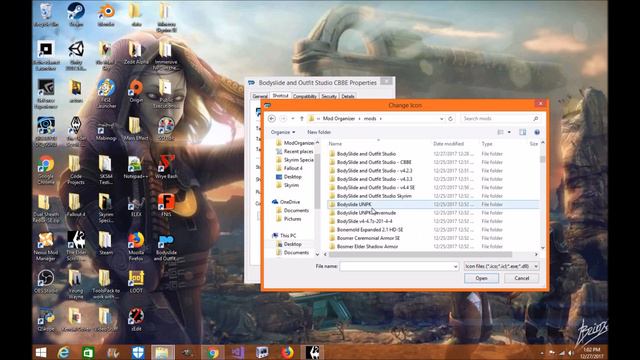Open Blender desktop shortcut
This screenshot has height=360, width=640.
click(106, 14)
